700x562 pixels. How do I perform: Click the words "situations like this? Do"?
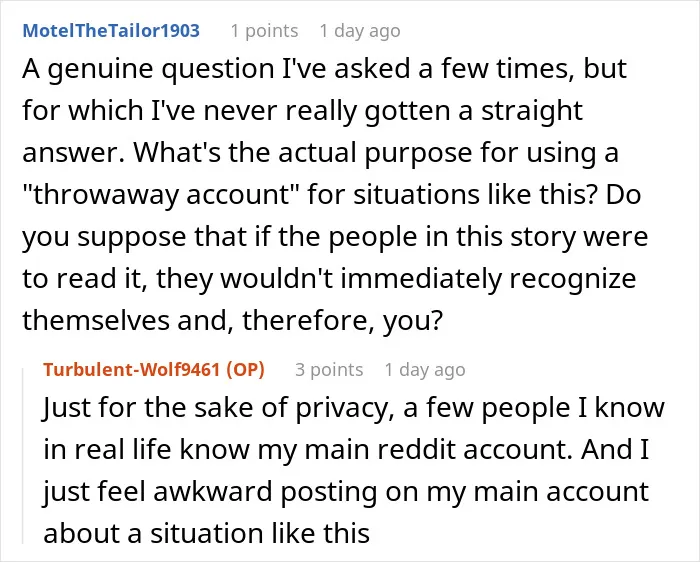click(x=497, y=195)
